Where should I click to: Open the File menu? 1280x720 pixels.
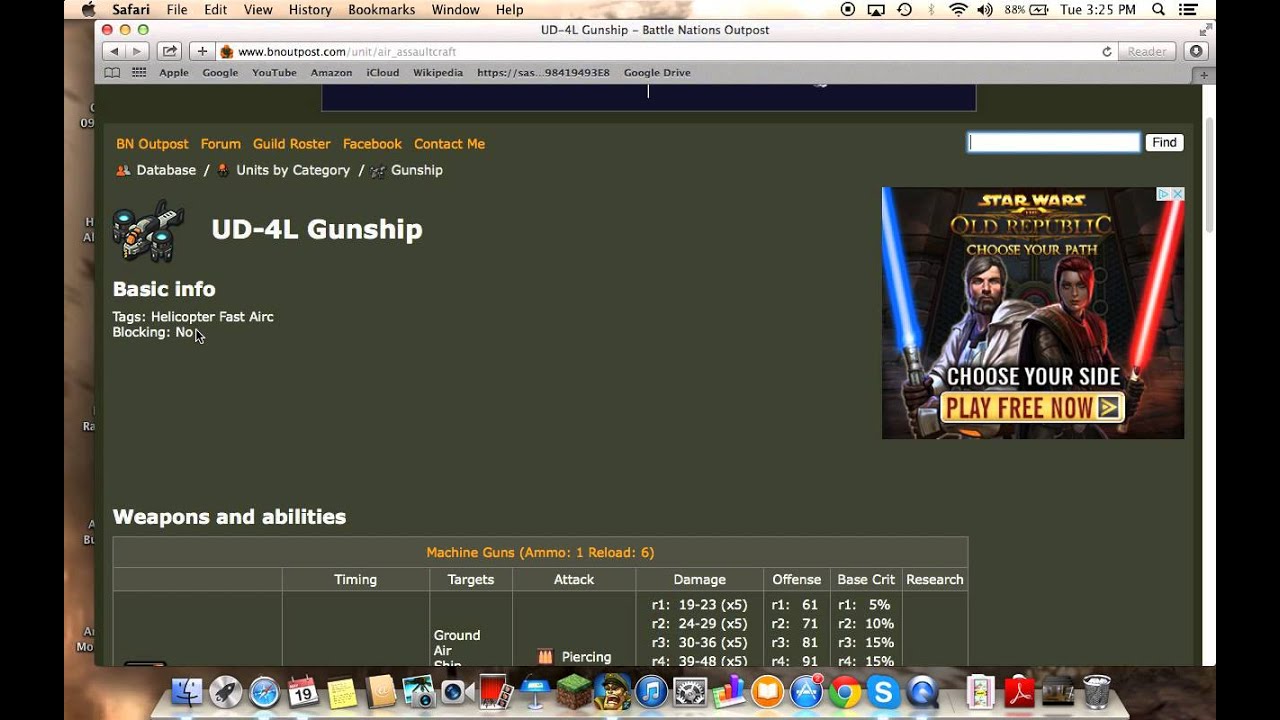[177, 10]
